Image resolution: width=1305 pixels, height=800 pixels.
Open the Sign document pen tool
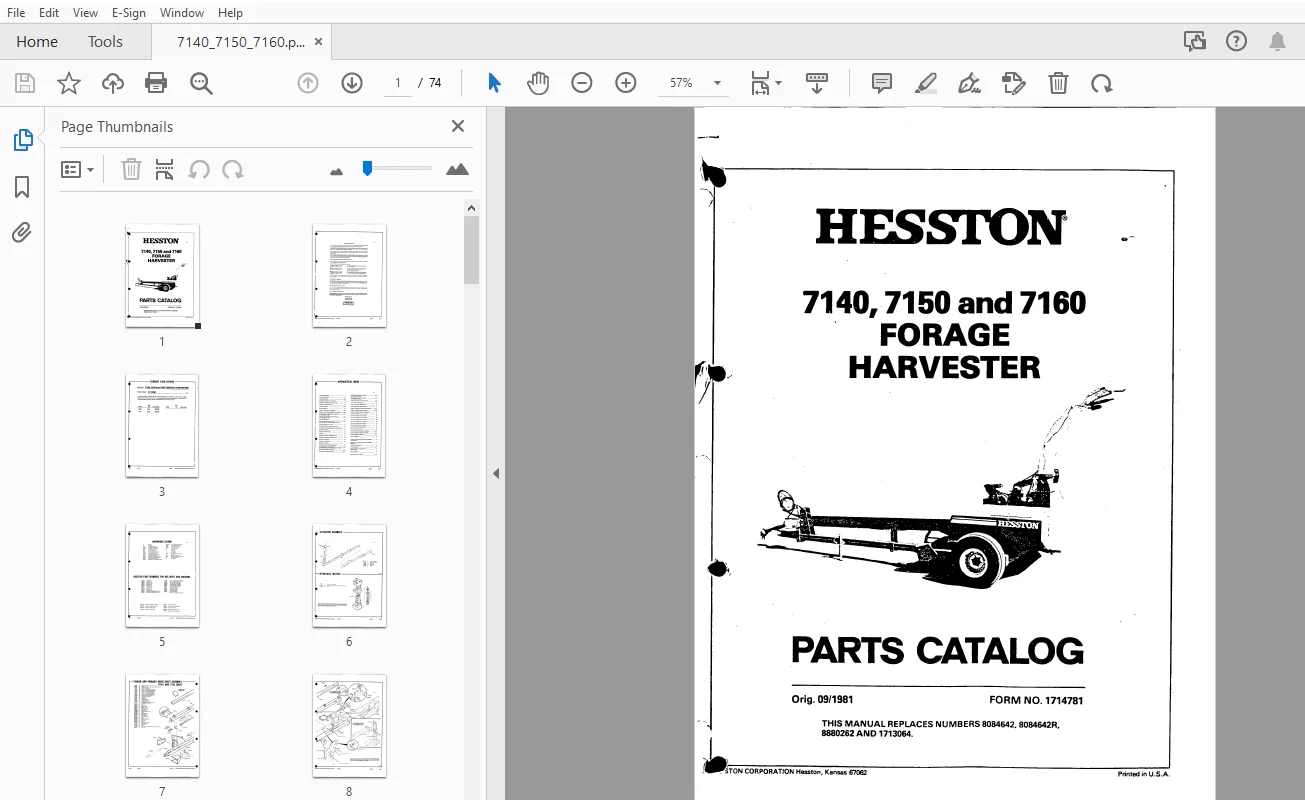coord(969,83)
